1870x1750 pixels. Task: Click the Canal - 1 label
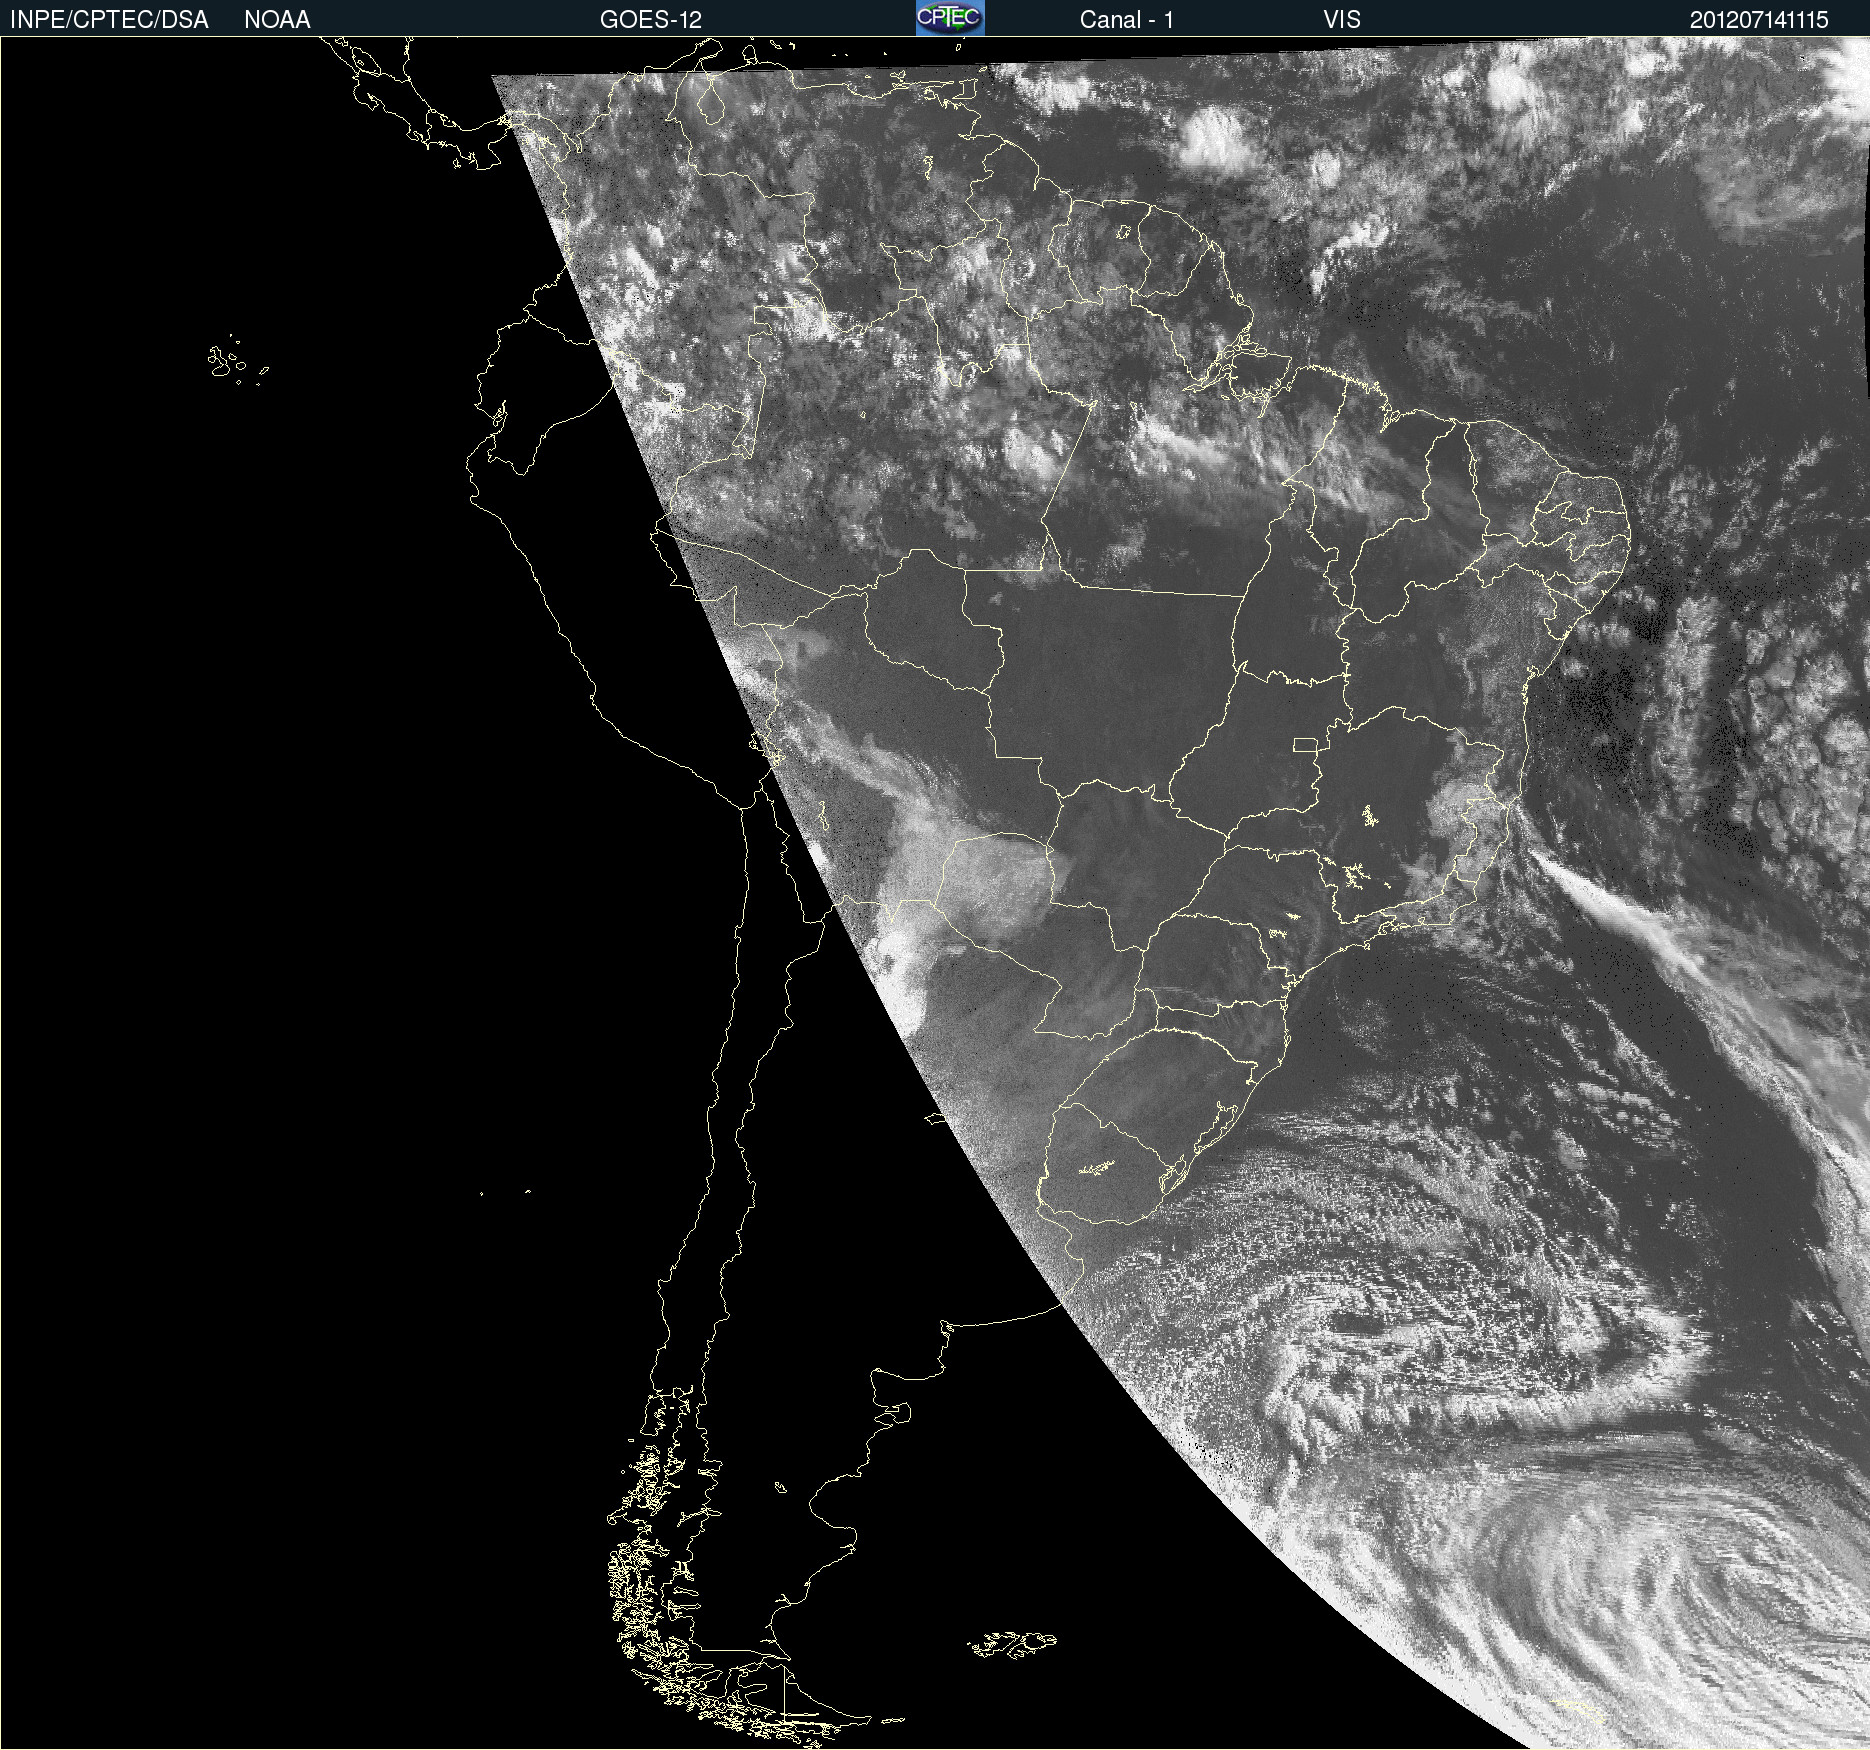coord(1126,20)
